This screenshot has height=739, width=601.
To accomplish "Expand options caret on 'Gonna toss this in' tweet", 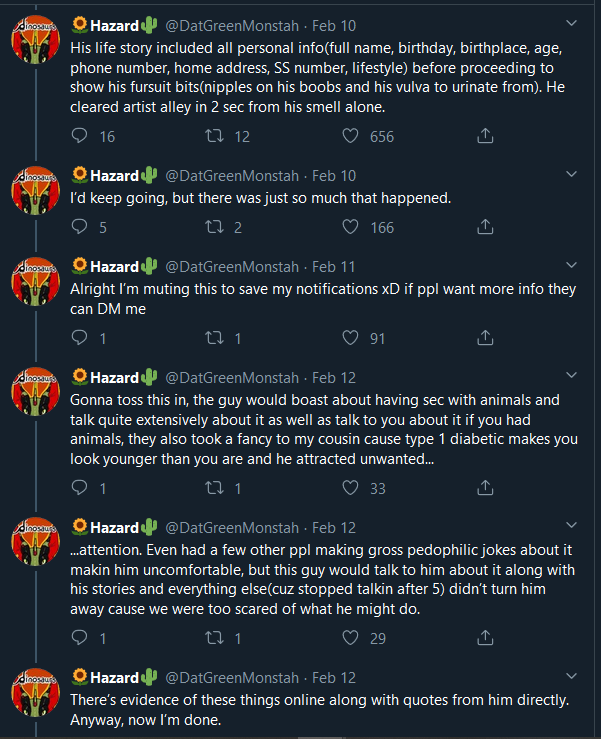I will point(571,375).
